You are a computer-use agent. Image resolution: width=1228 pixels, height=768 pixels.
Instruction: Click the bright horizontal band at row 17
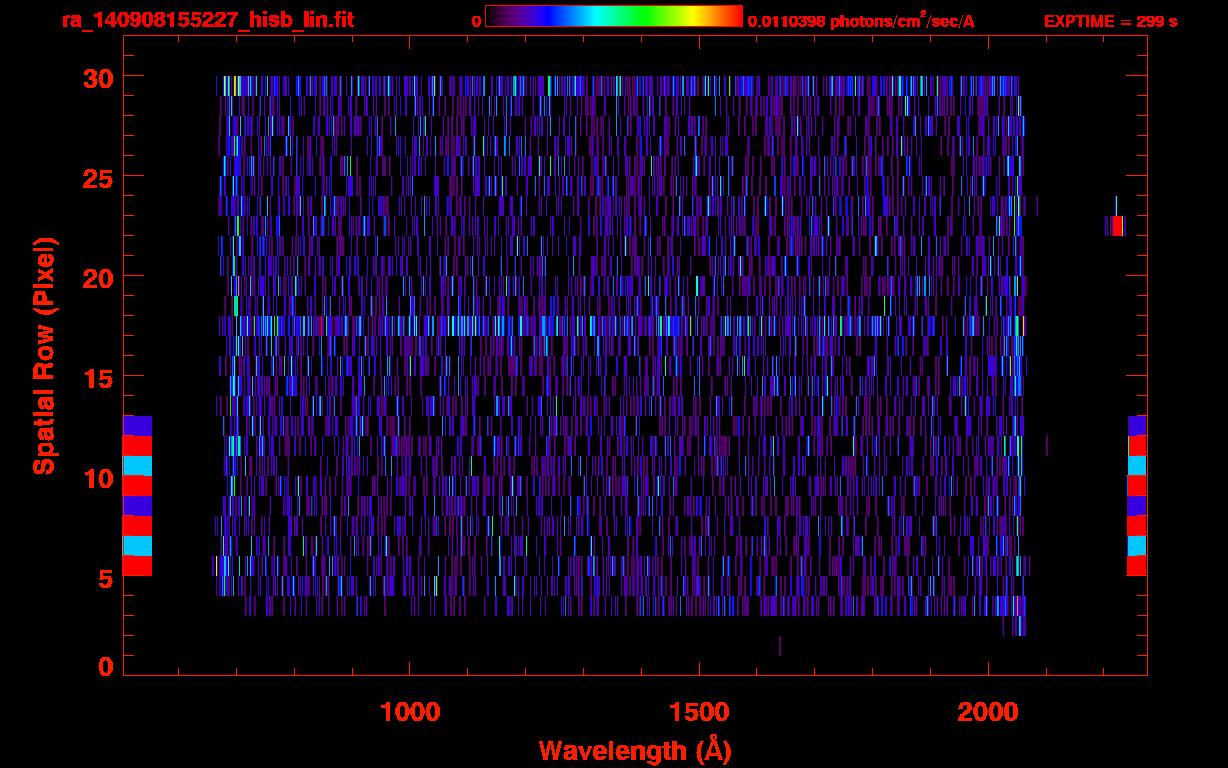[x=620, y=326]
